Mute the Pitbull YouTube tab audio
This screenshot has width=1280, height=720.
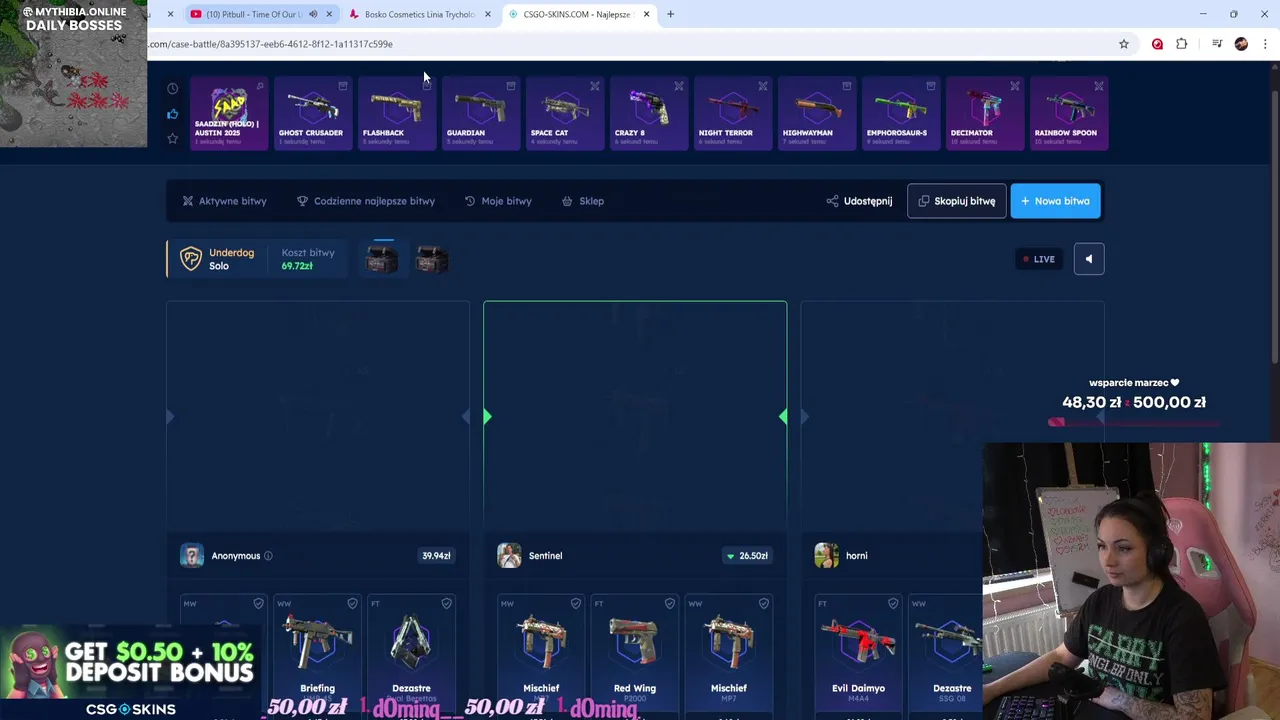(313, 14)
